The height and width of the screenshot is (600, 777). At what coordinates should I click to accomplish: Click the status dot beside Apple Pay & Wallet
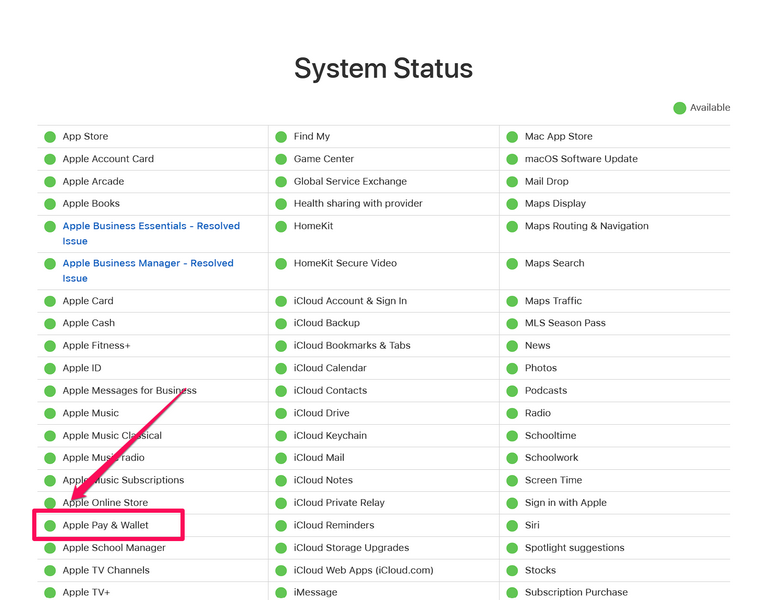(x=49, y=526)
